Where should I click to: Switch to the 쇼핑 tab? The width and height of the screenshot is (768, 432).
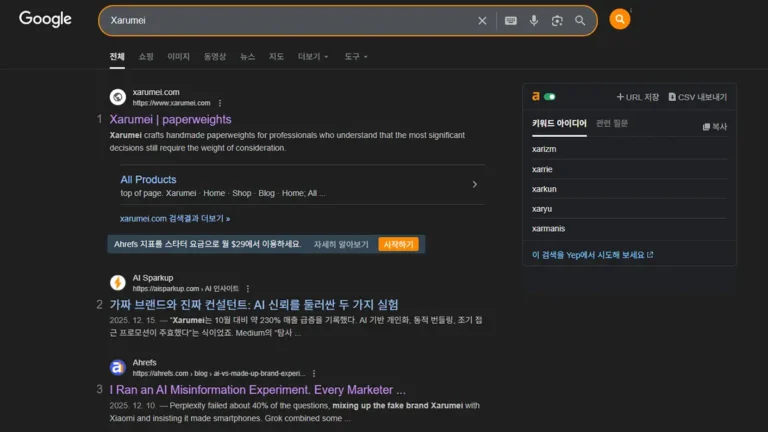point(146,57)
